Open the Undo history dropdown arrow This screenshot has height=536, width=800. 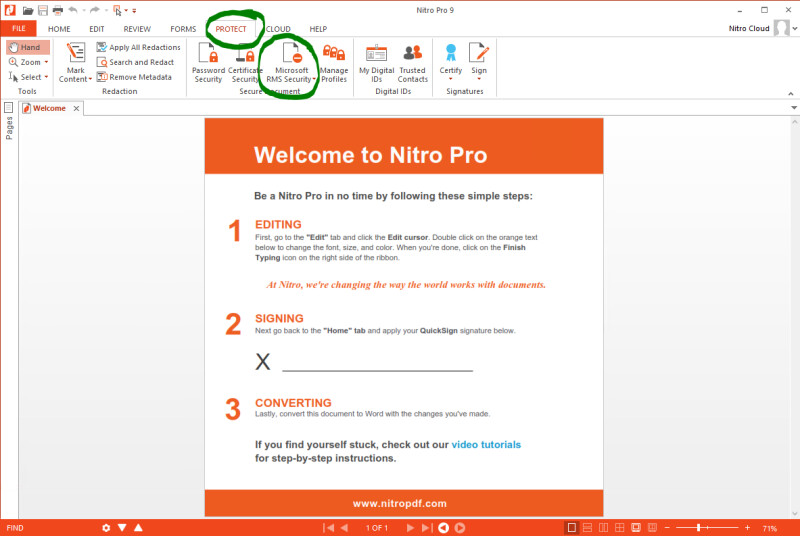84,10
